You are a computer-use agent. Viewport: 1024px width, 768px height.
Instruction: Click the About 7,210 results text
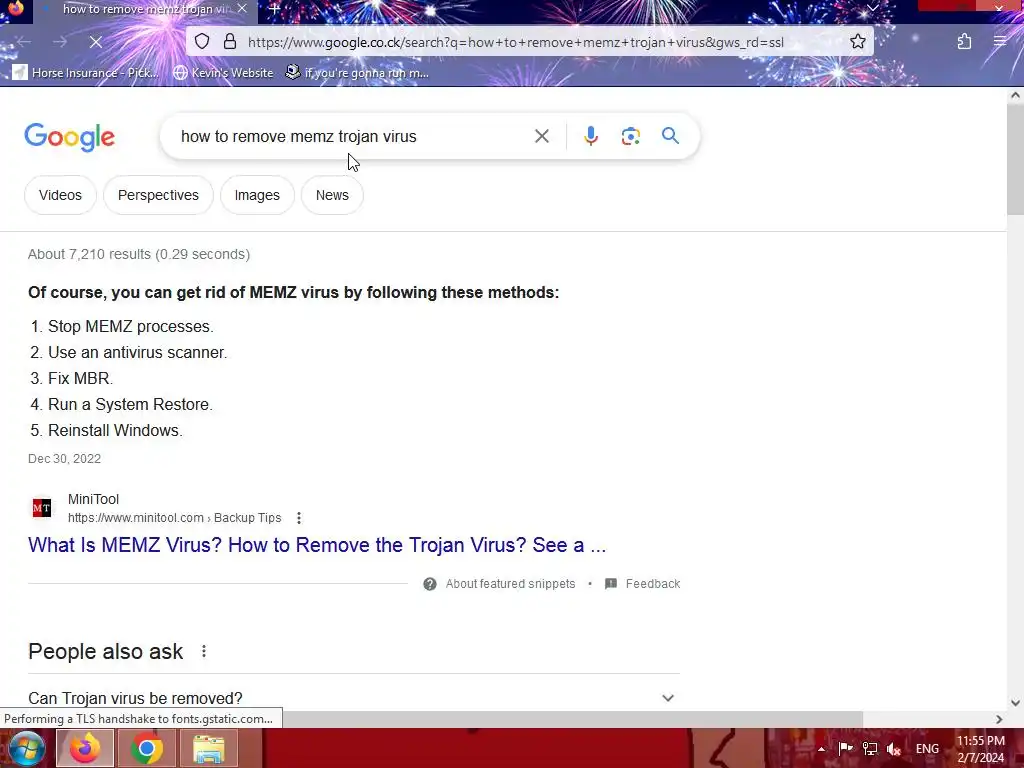[x=138, y=254]
